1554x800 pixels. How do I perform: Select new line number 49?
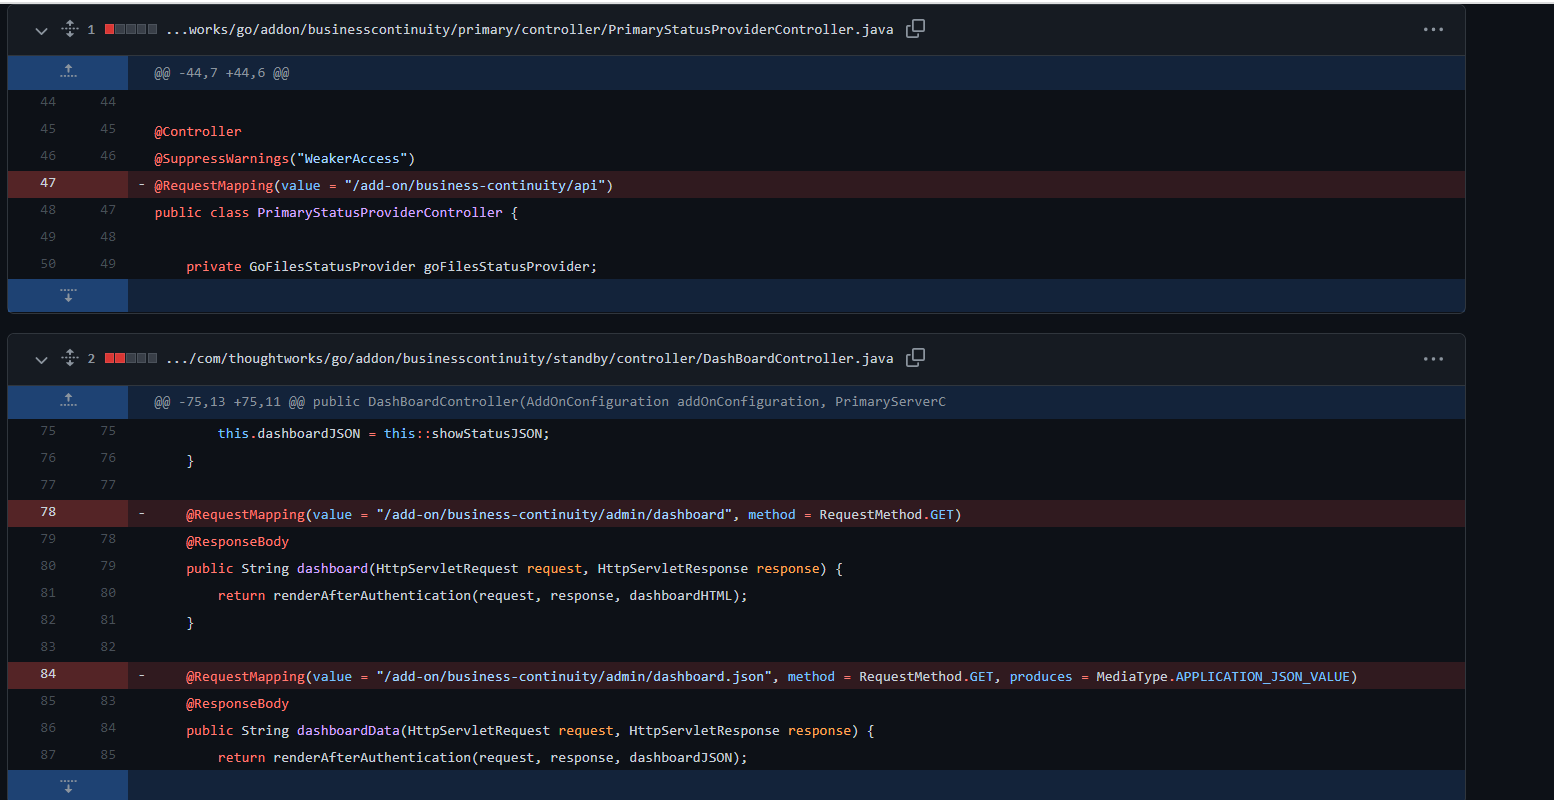(x=108, y=264)
